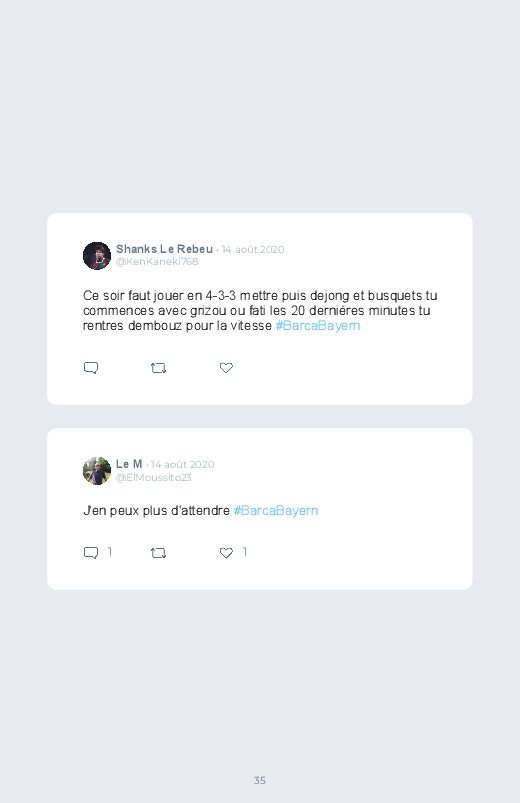Like the Shanks Le Rebeu tweet
Viewport: 520px width, 803px height.
coord(226,368)
